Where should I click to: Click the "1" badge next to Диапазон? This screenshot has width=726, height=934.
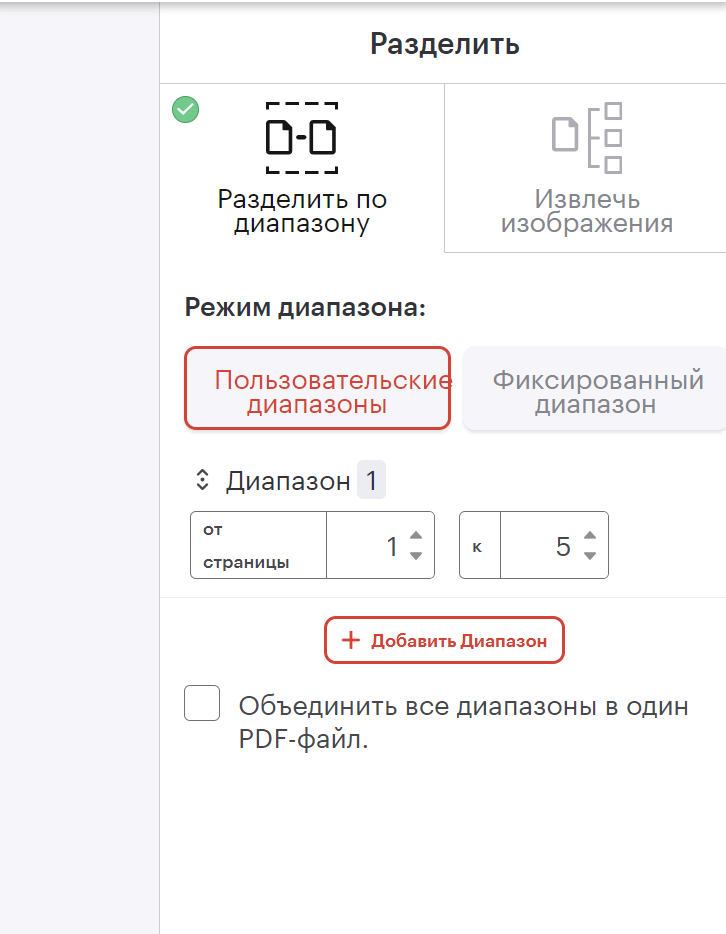pos(371,479)
